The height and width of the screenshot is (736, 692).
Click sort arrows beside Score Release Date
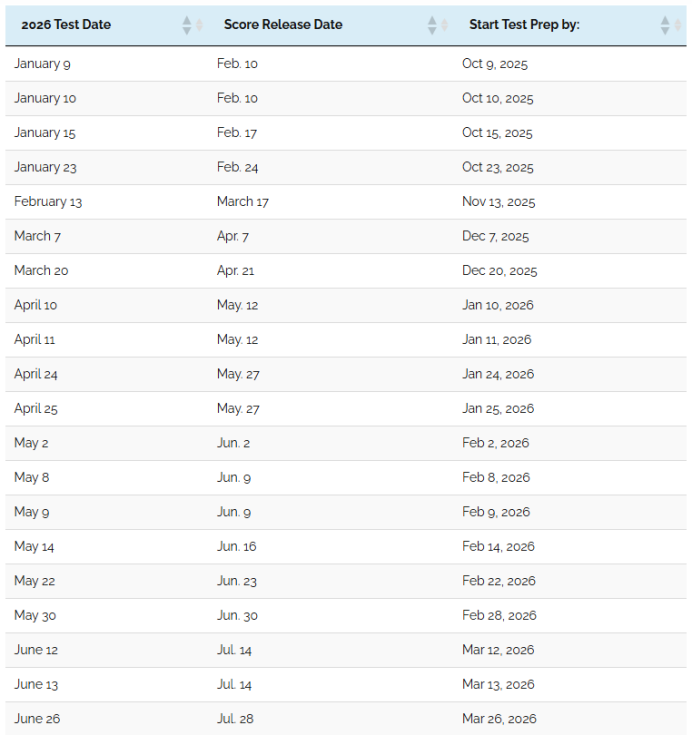437,25
